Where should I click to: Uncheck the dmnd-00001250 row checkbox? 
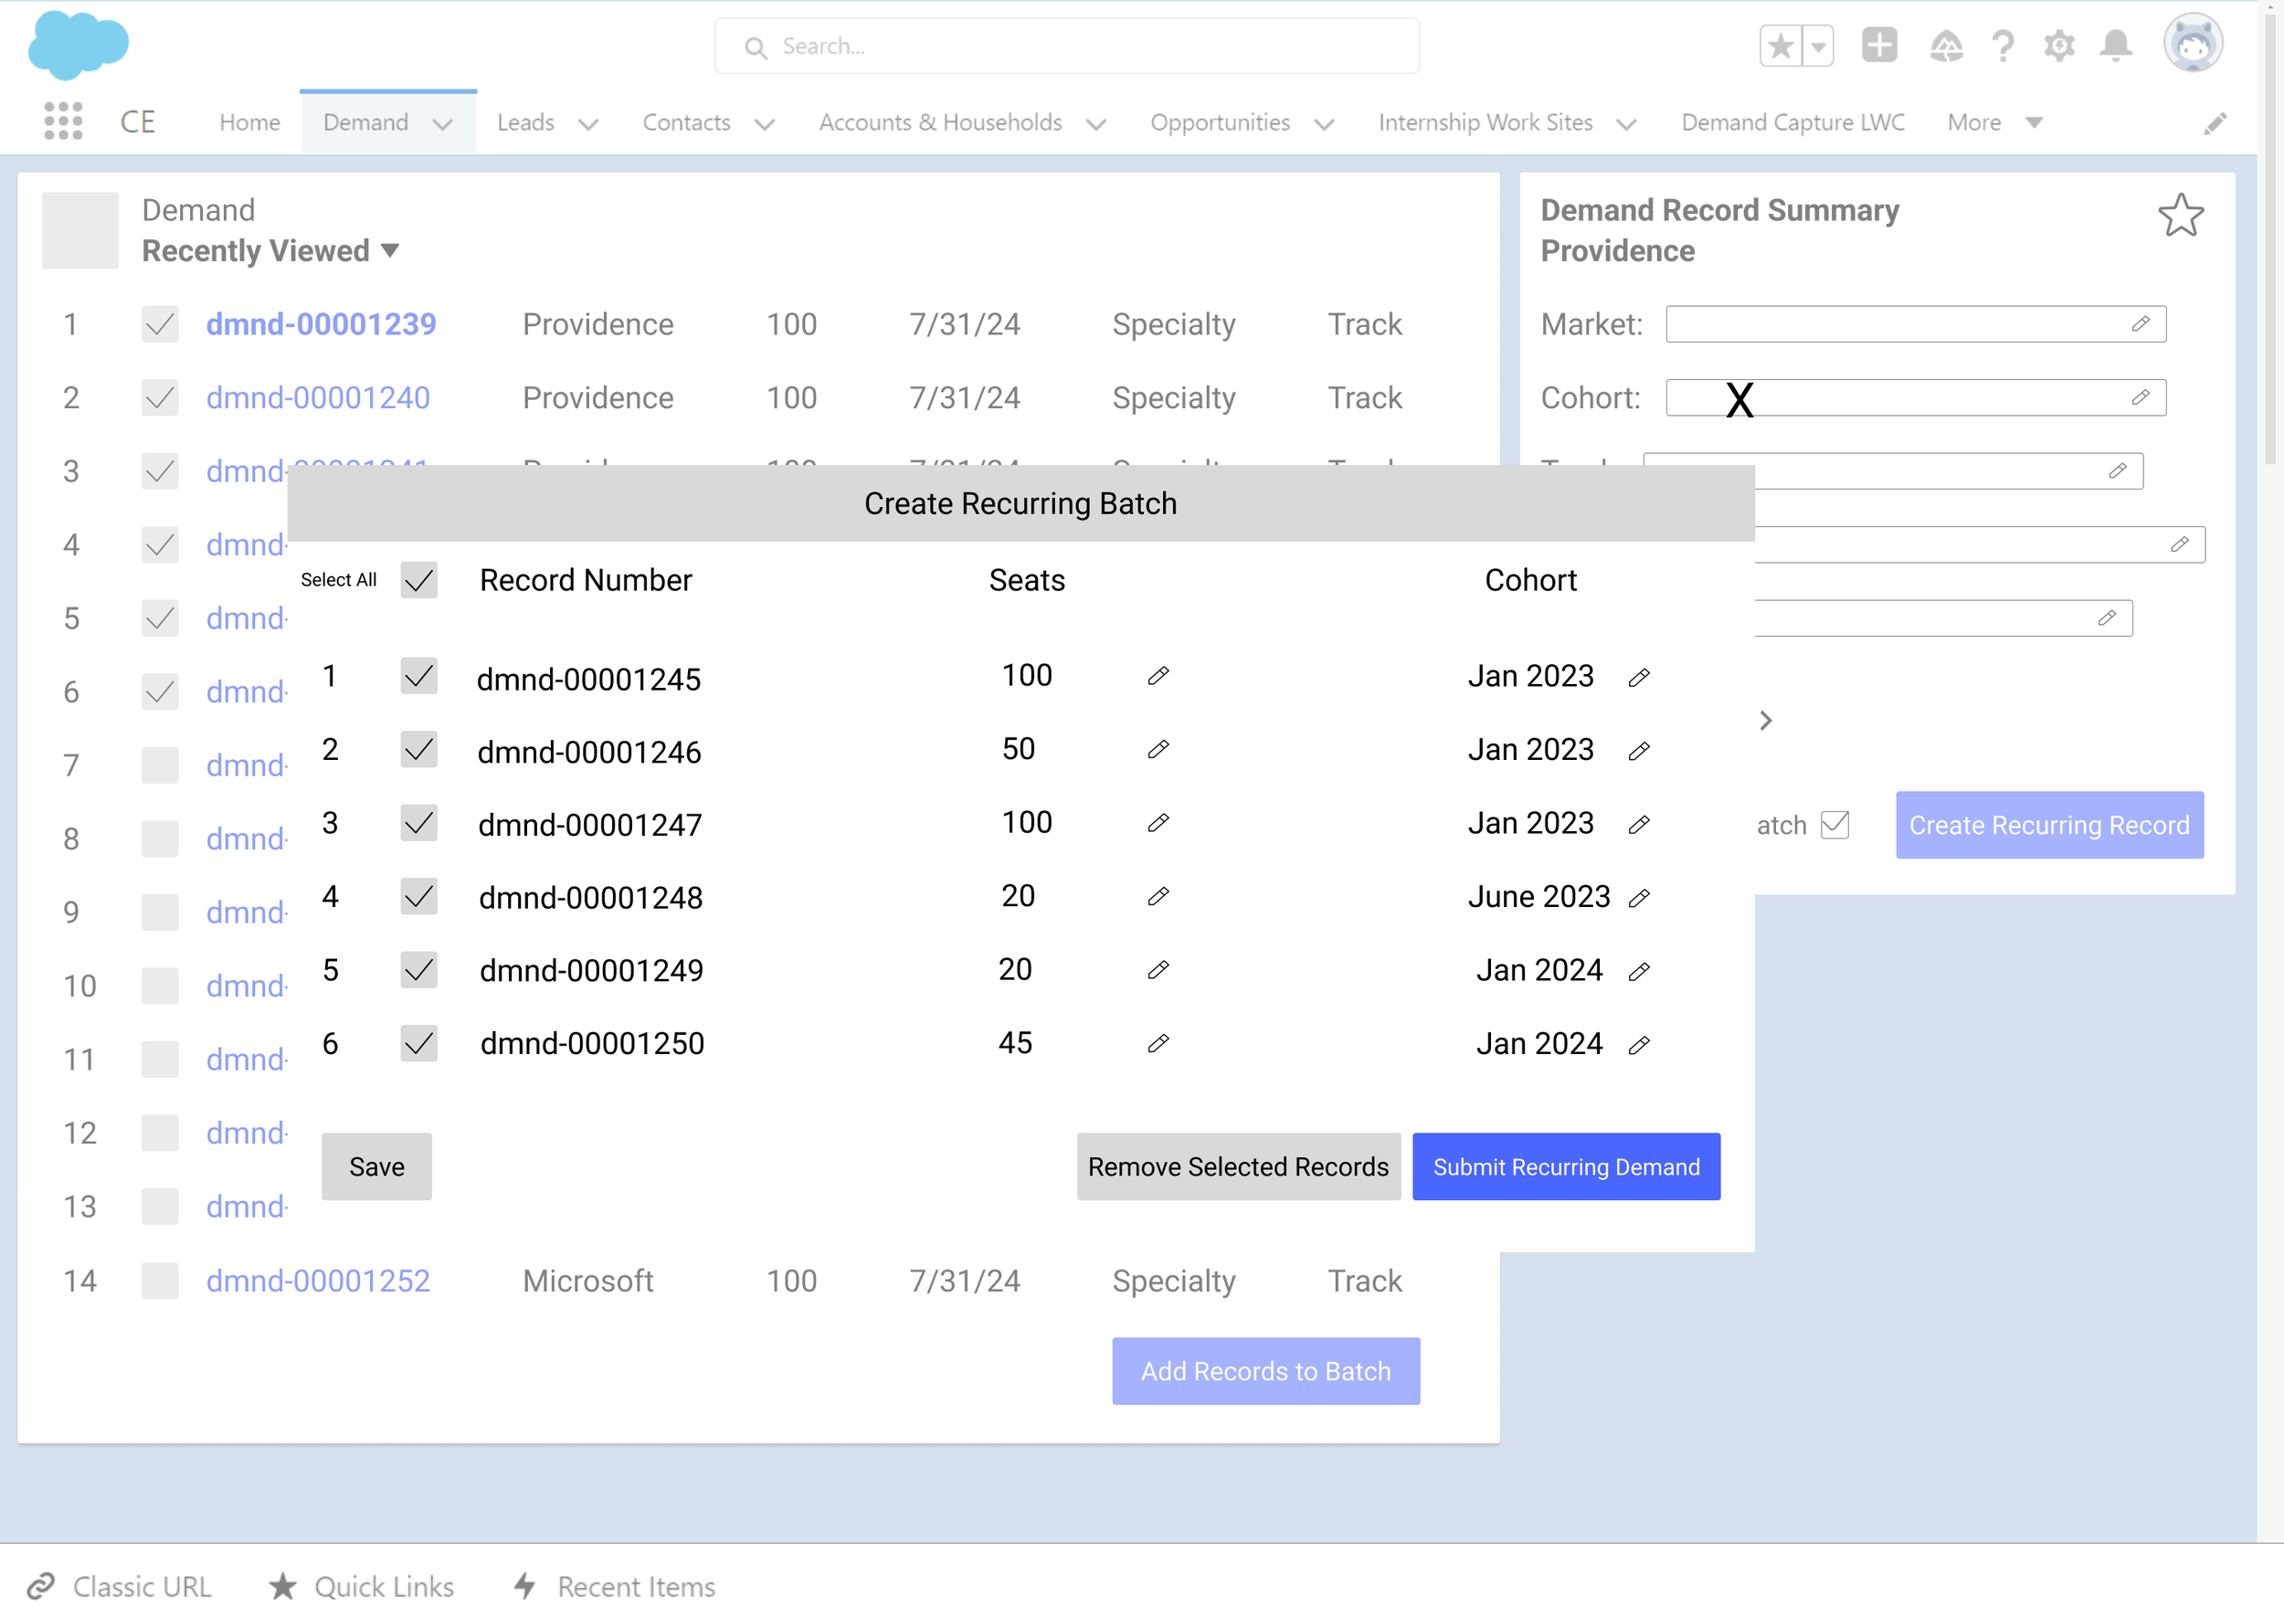click(419, 1043)
